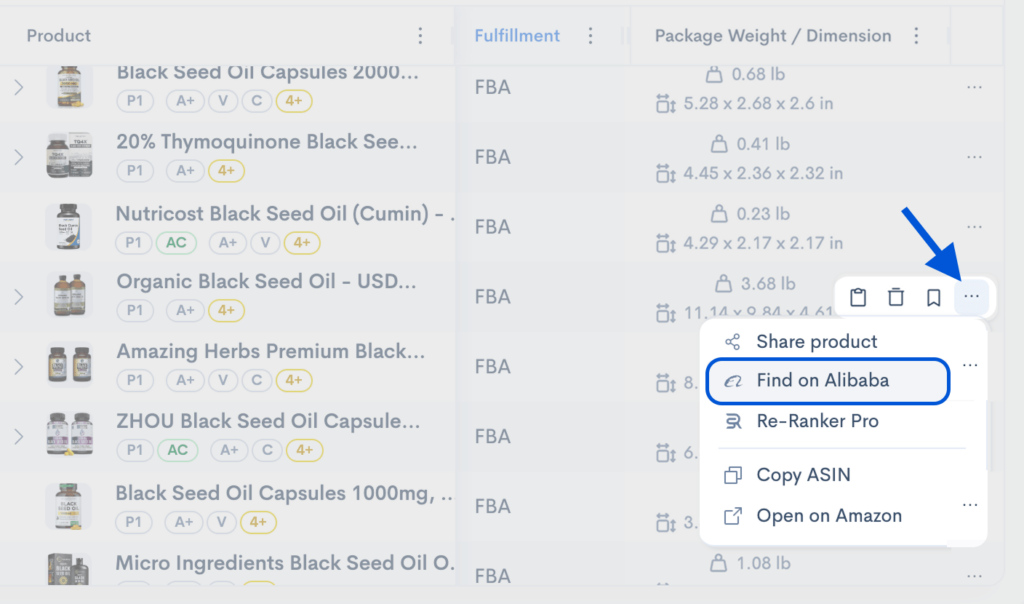The width and height of the screenshot is (1024, 604).
Task: Expand the Amazing Herbs Premium Black row
Action: (18, 366)
